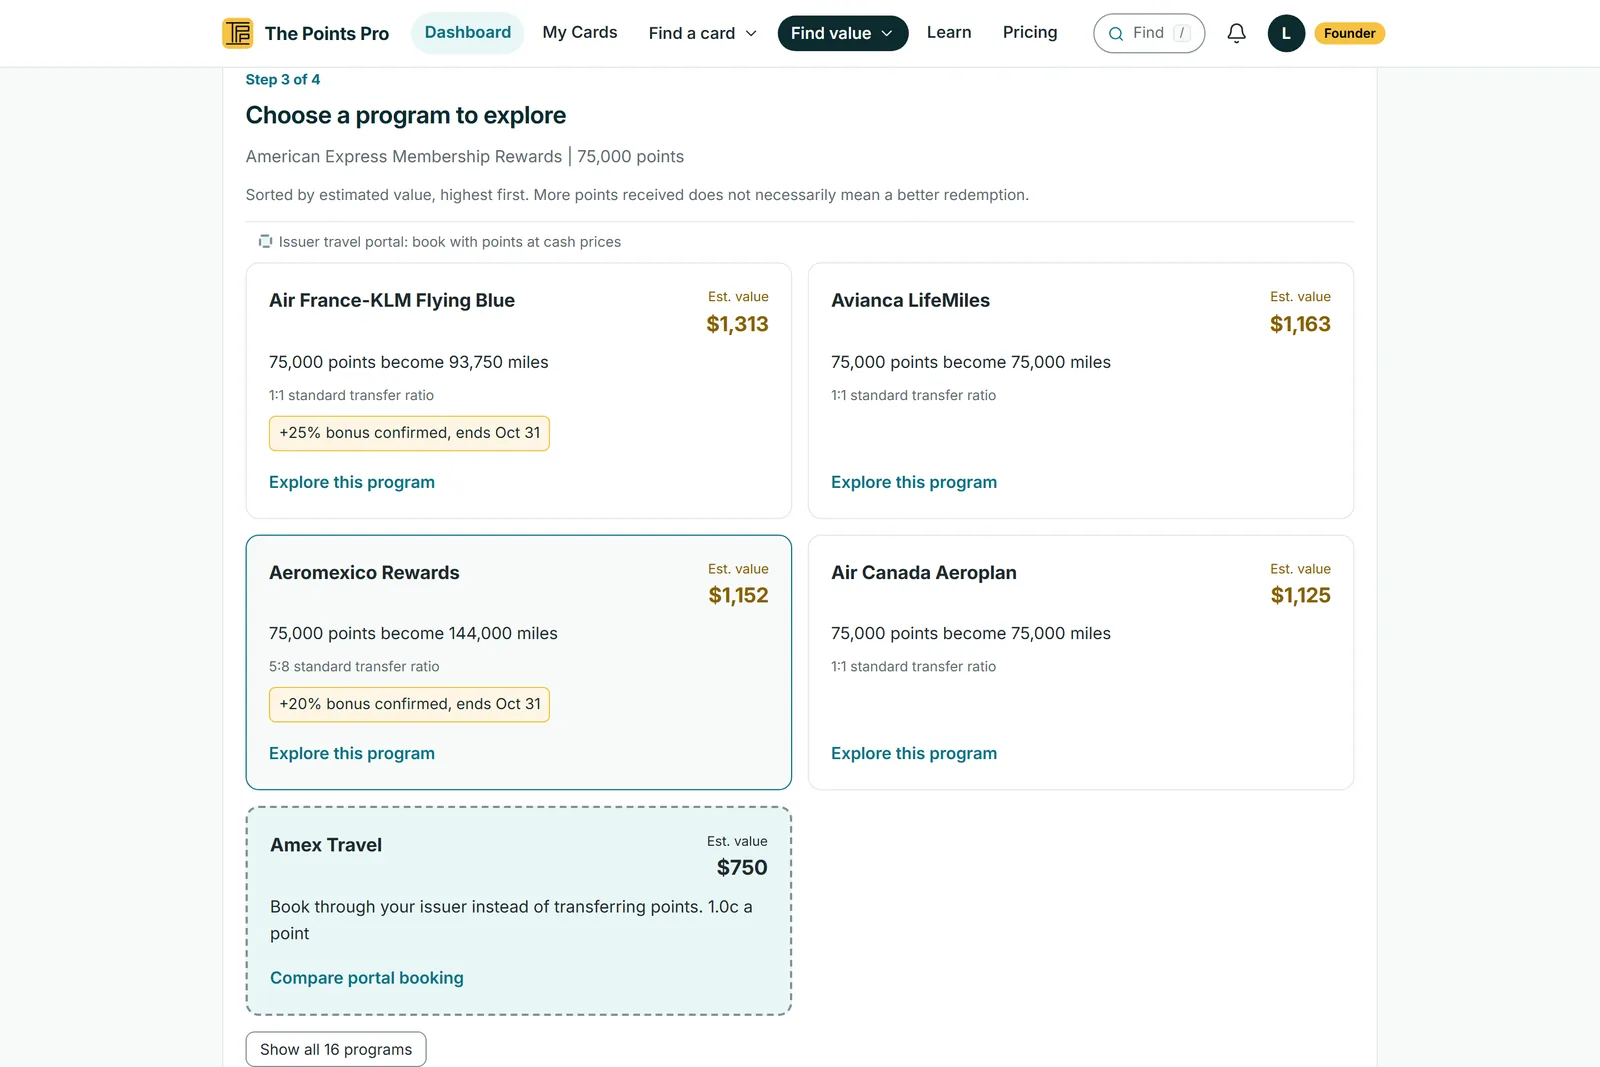Click "75,000 points become 93,750 miles"

pyautogui.click(x=409, y=362)
